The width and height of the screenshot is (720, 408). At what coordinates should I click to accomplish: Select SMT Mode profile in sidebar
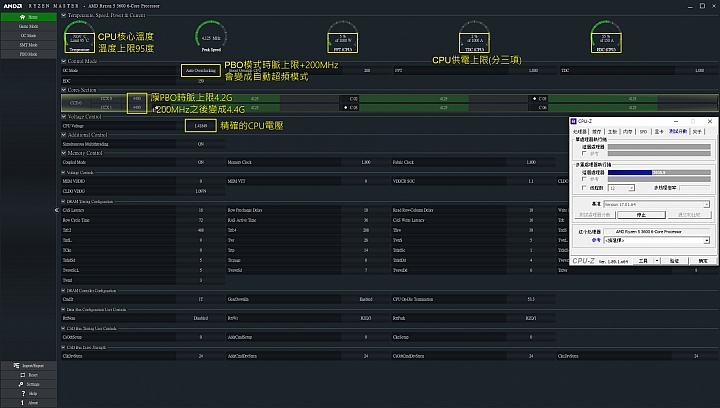[28, 45]
